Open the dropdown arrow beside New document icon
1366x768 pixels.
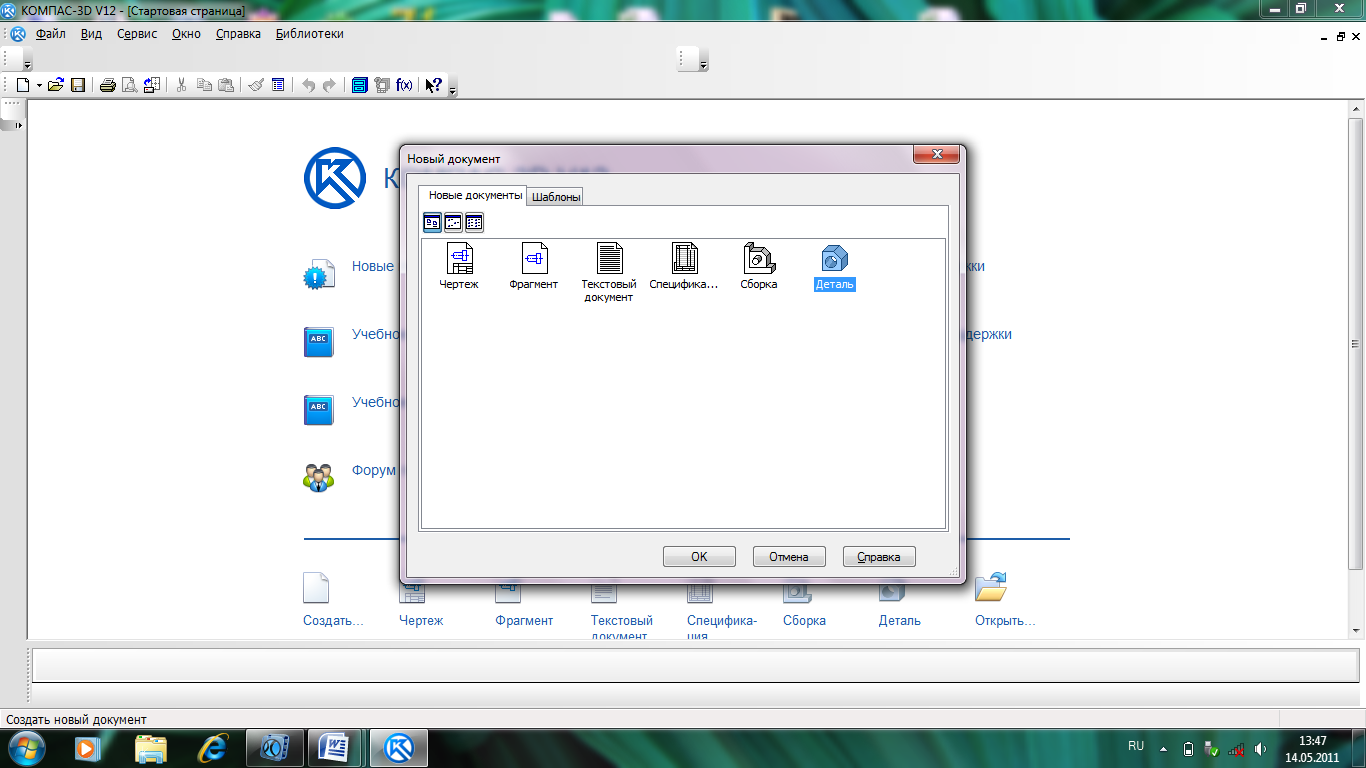click(39, 85)
